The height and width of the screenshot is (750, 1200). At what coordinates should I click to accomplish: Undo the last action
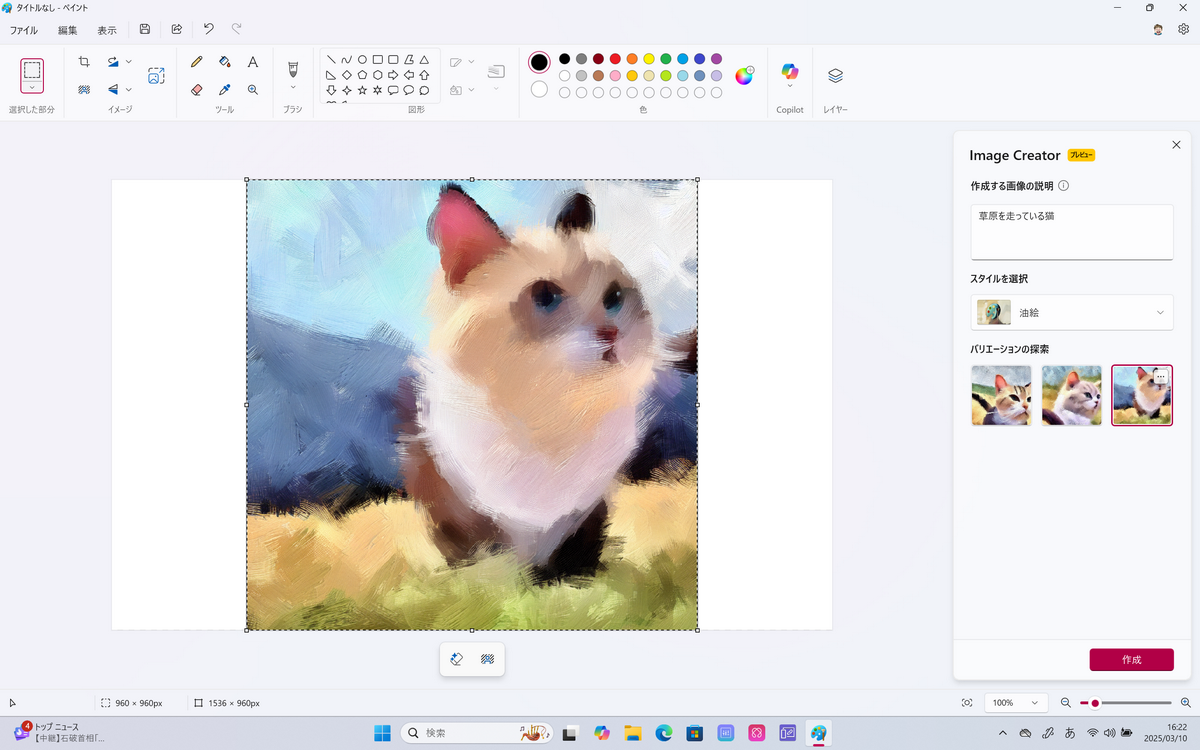(x=208, y=30)
